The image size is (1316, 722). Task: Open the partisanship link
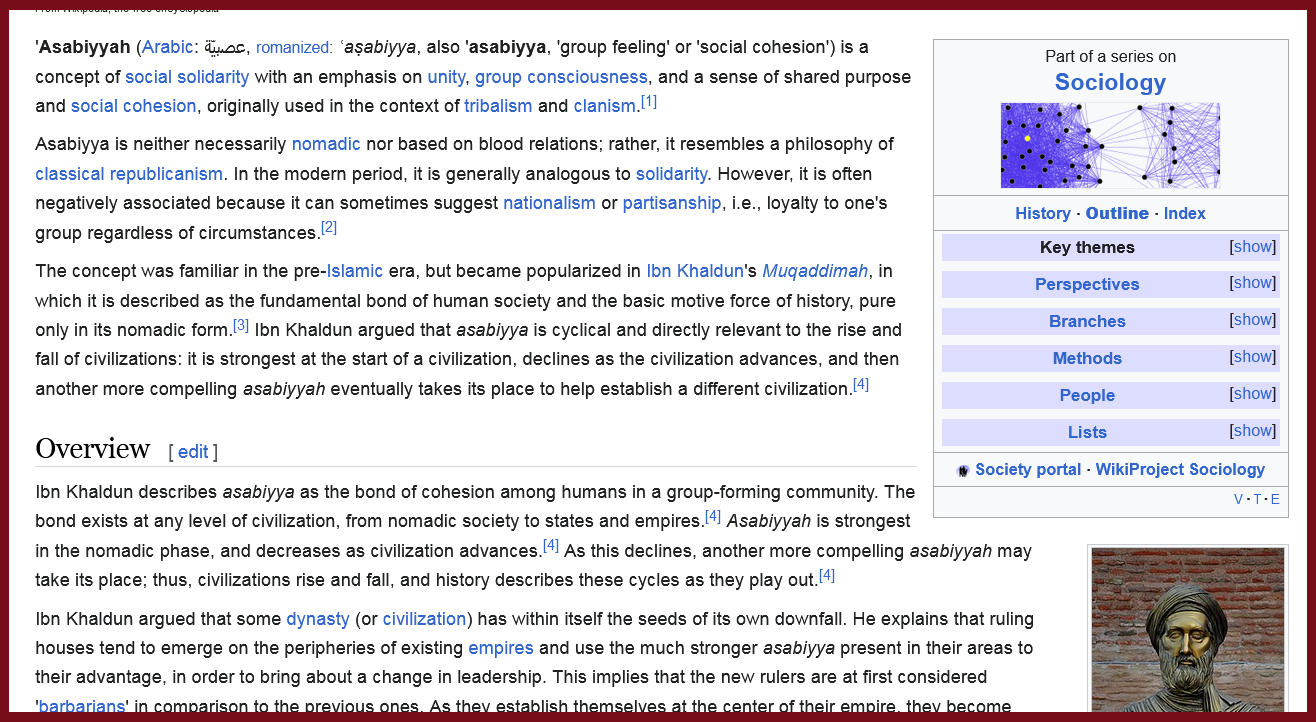(x=672, y=203)
